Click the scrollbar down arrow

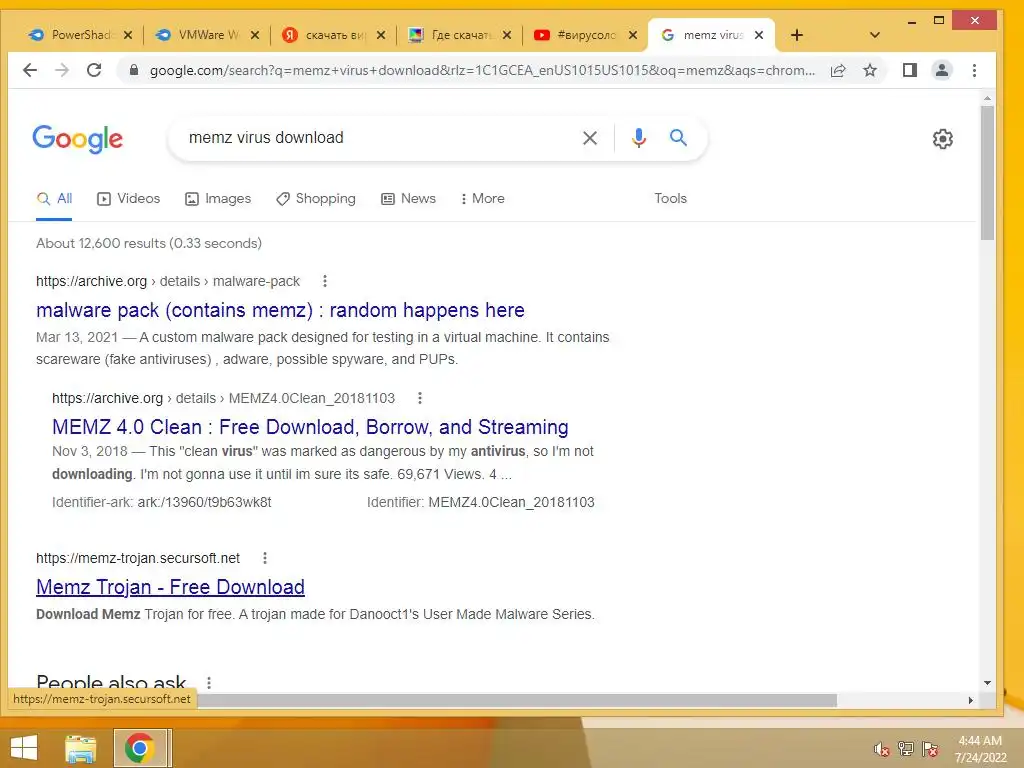[x=987, y=683]
